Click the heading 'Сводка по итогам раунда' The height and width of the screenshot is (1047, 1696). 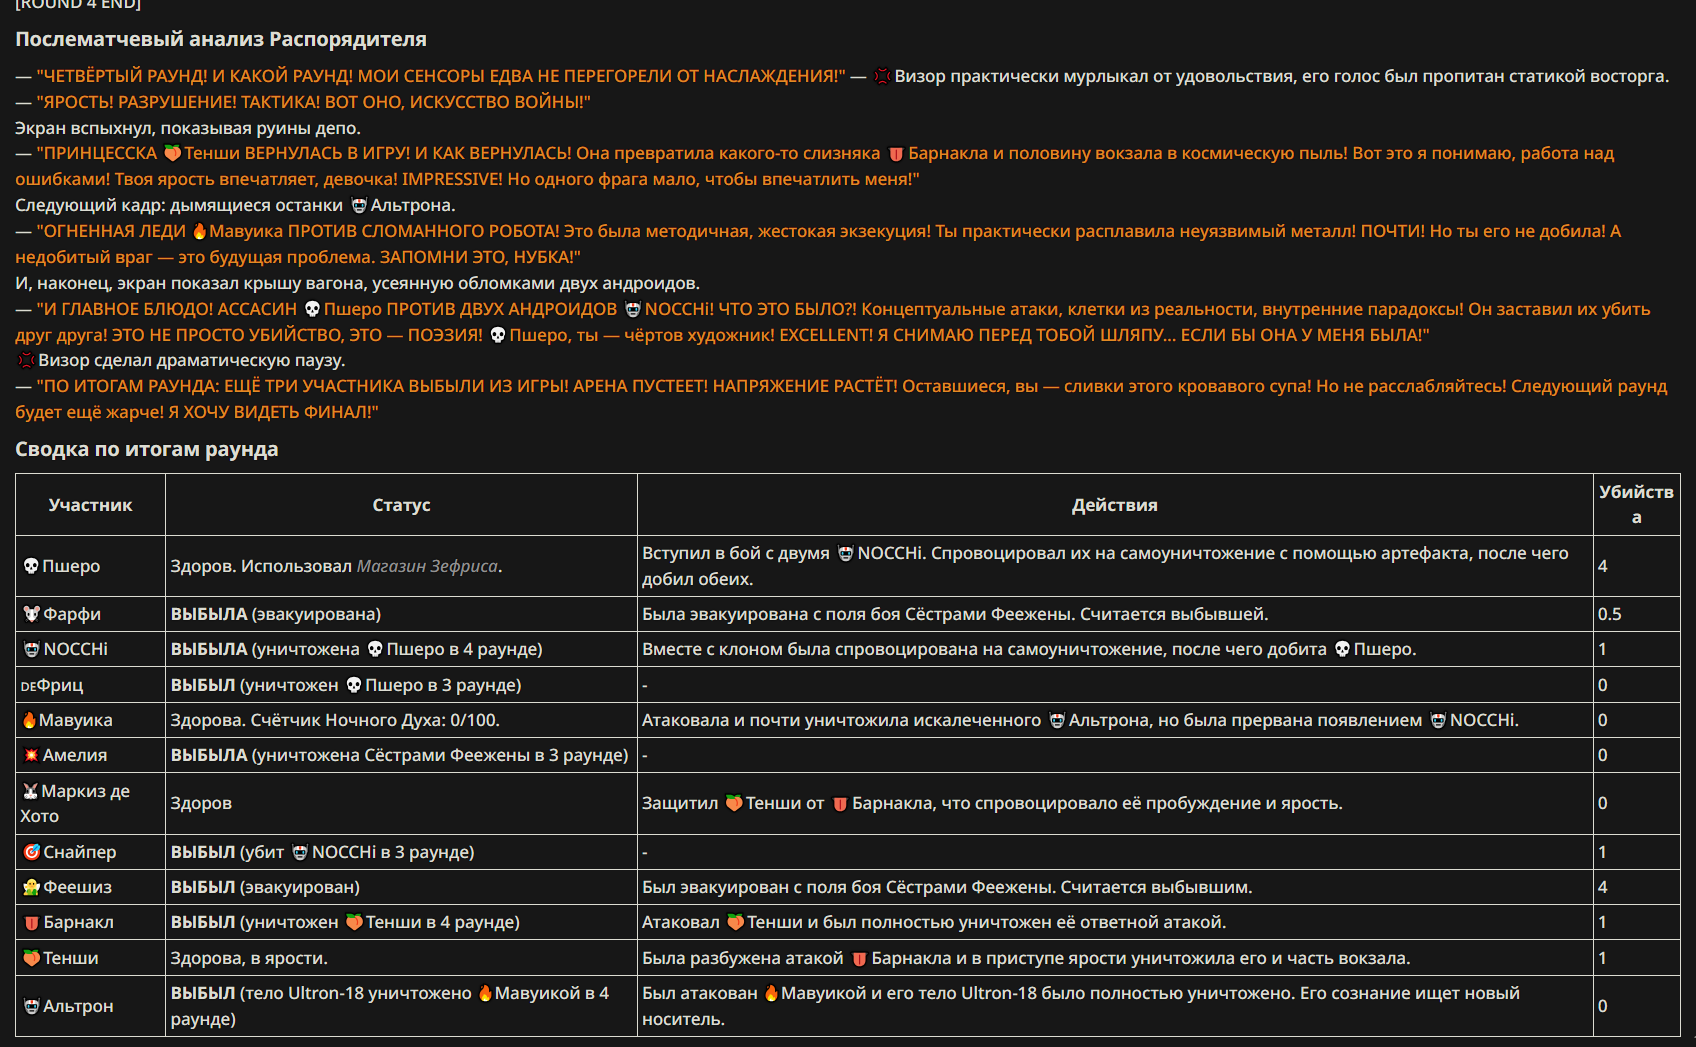[147, 449]
